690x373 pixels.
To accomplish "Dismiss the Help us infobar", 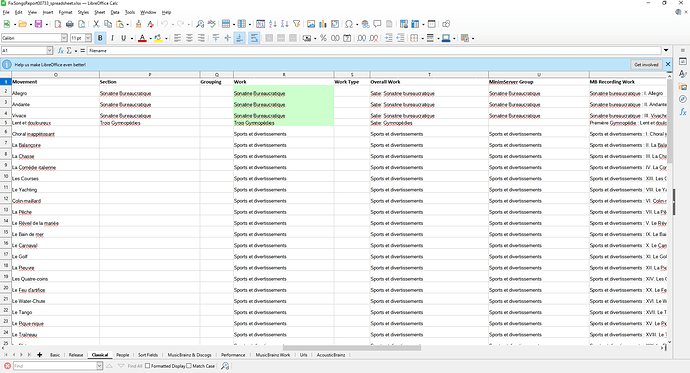I will [x=668, y=64].
